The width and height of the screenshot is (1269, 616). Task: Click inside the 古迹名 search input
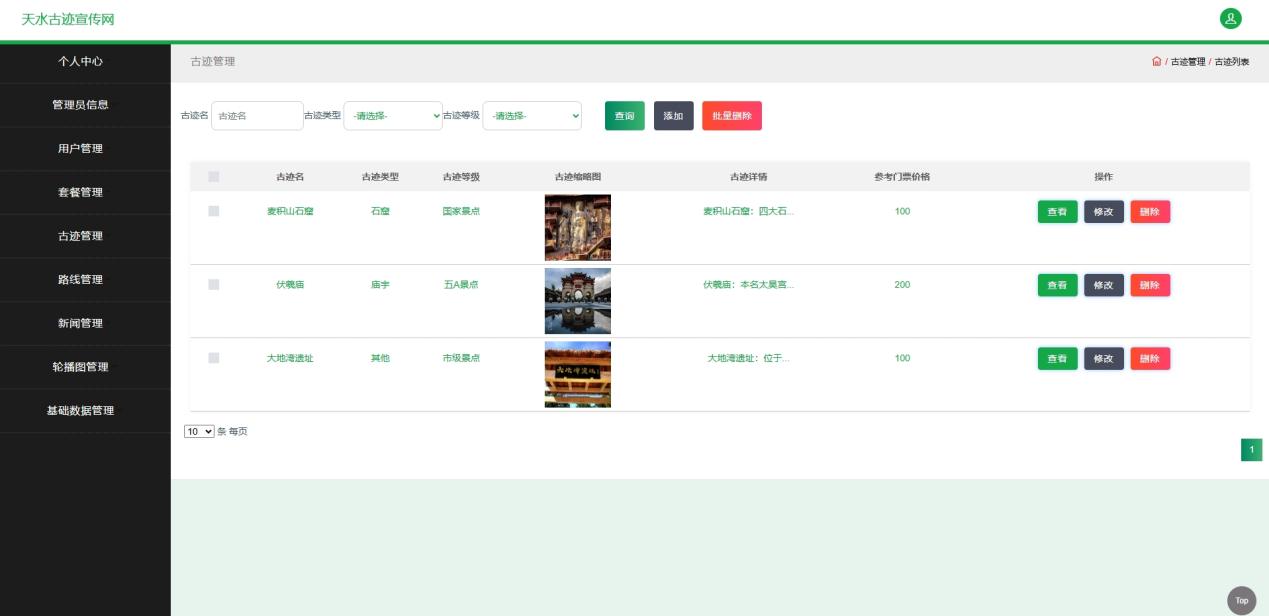[257, 115]
